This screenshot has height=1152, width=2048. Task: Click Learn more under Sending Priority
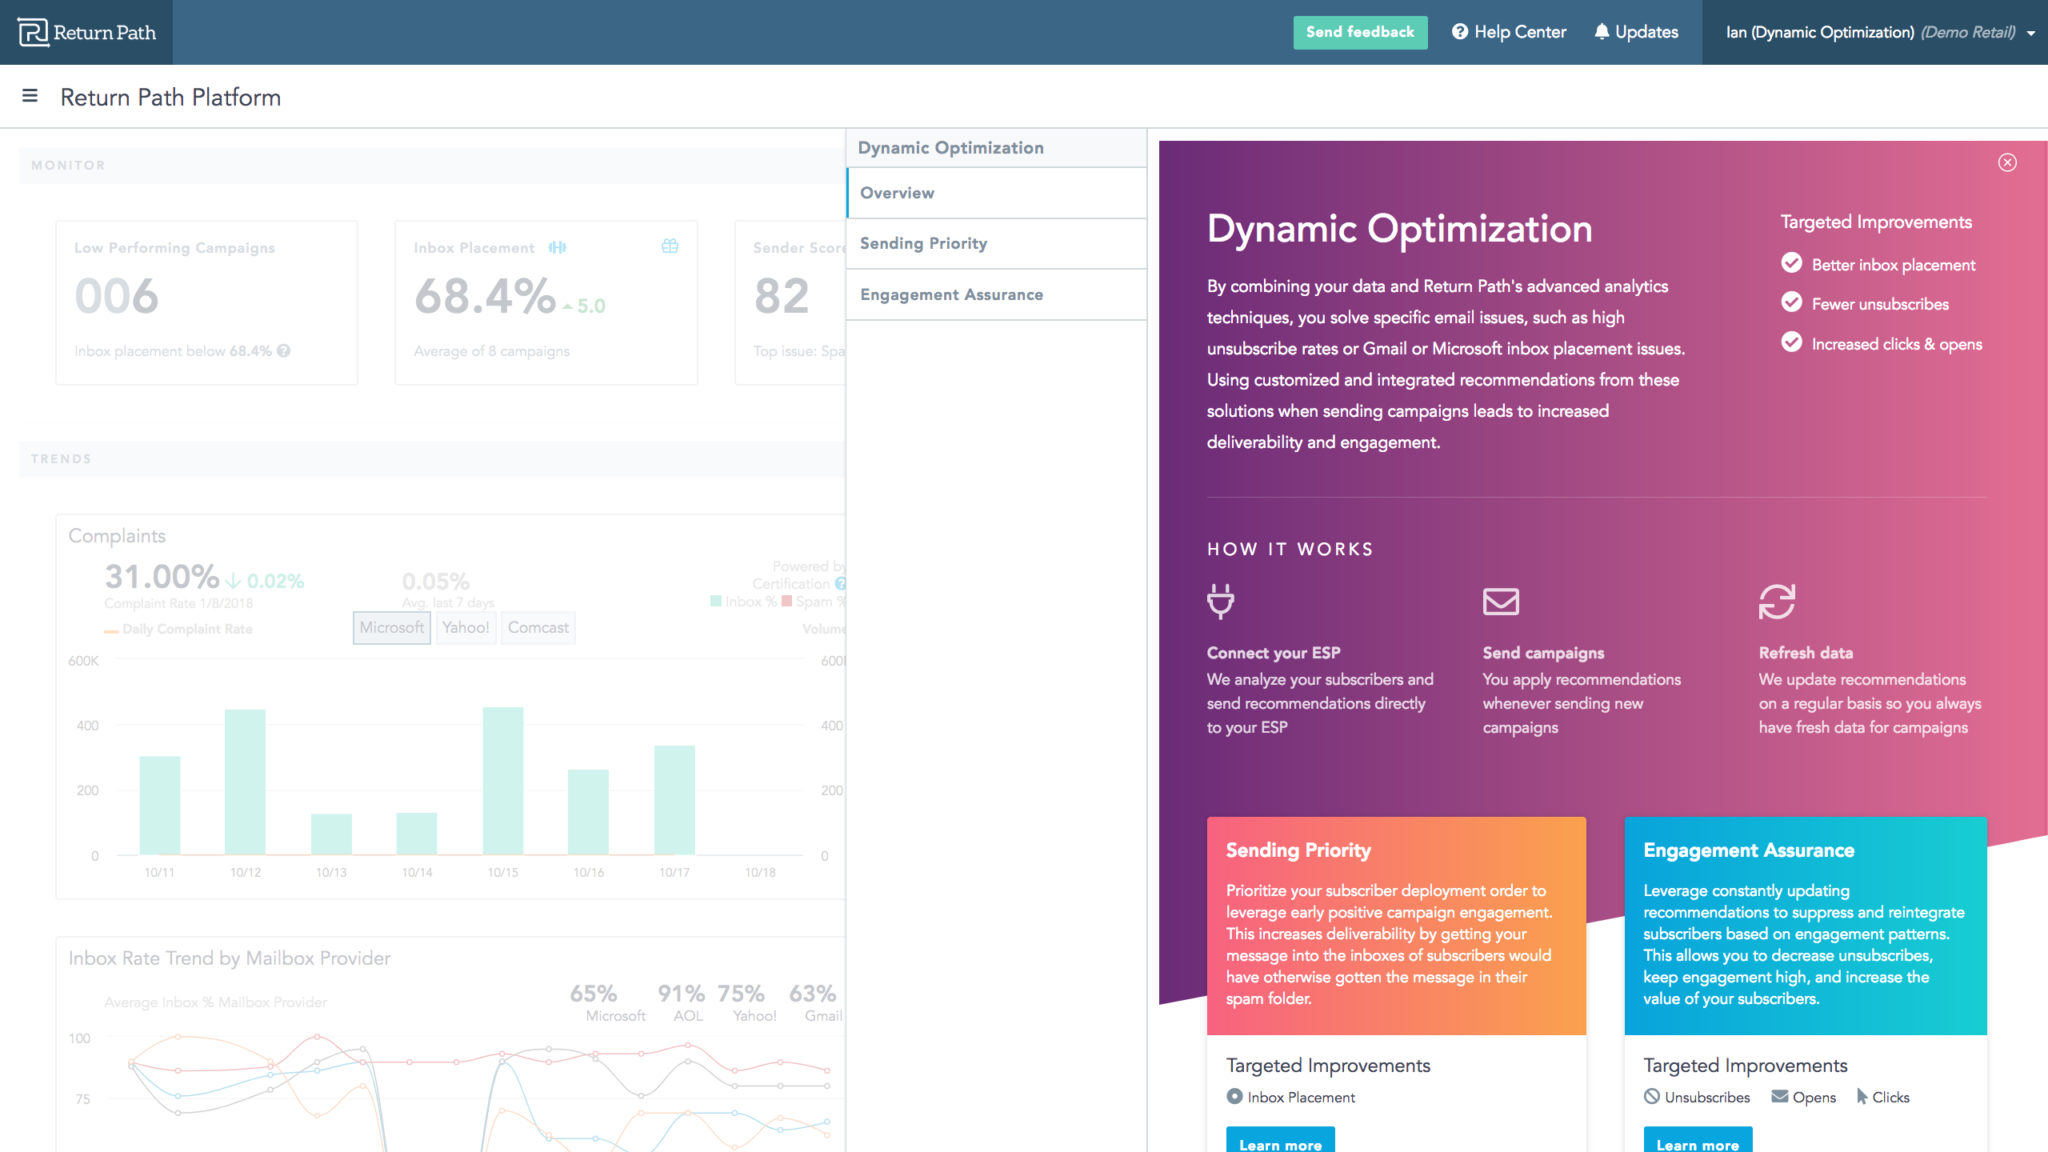pyautogui.click(x=1280, y=1141)
